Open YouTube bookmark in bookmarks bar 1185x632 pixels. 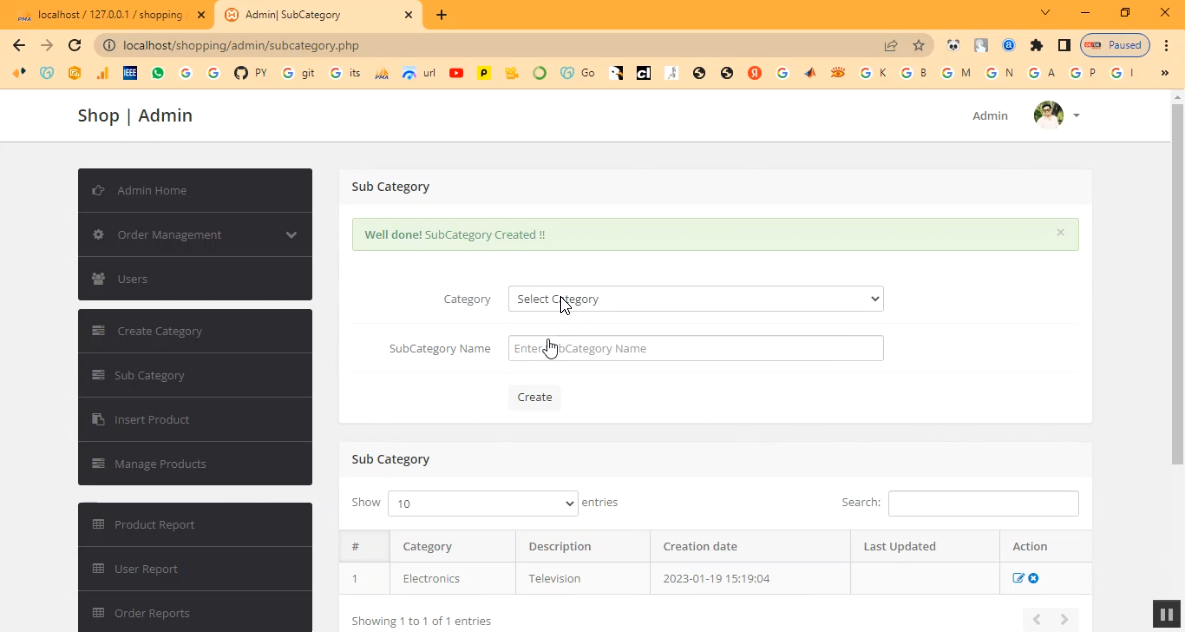[456, 73]
